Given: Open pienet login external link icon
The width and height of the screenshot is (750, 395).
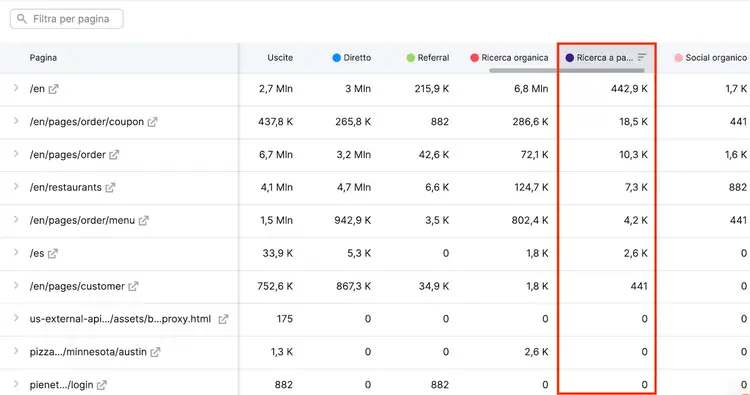Looking at the screenshot, I should coord(101,385).
